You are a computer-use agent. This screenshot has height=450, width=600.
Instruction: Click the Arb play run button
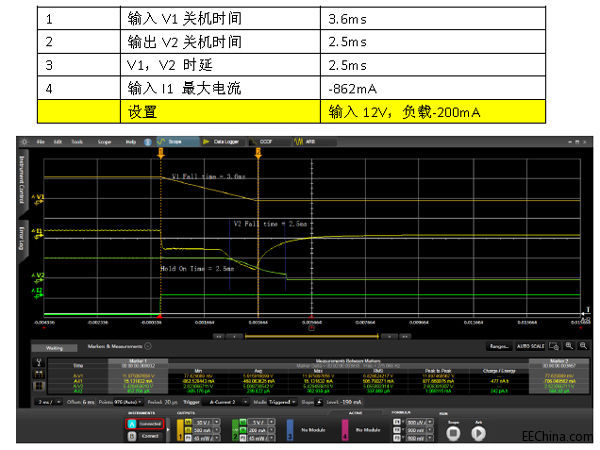tap(478, 434)
